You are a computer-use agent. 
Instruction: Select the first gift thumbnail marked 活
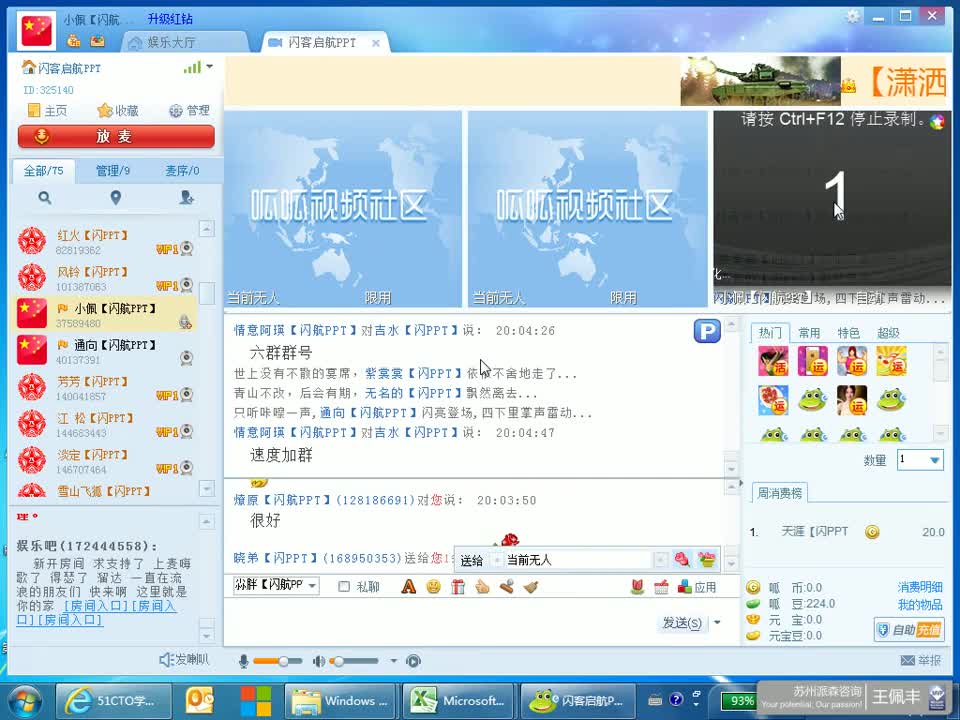pyautogui.click(x=773, y=361)
